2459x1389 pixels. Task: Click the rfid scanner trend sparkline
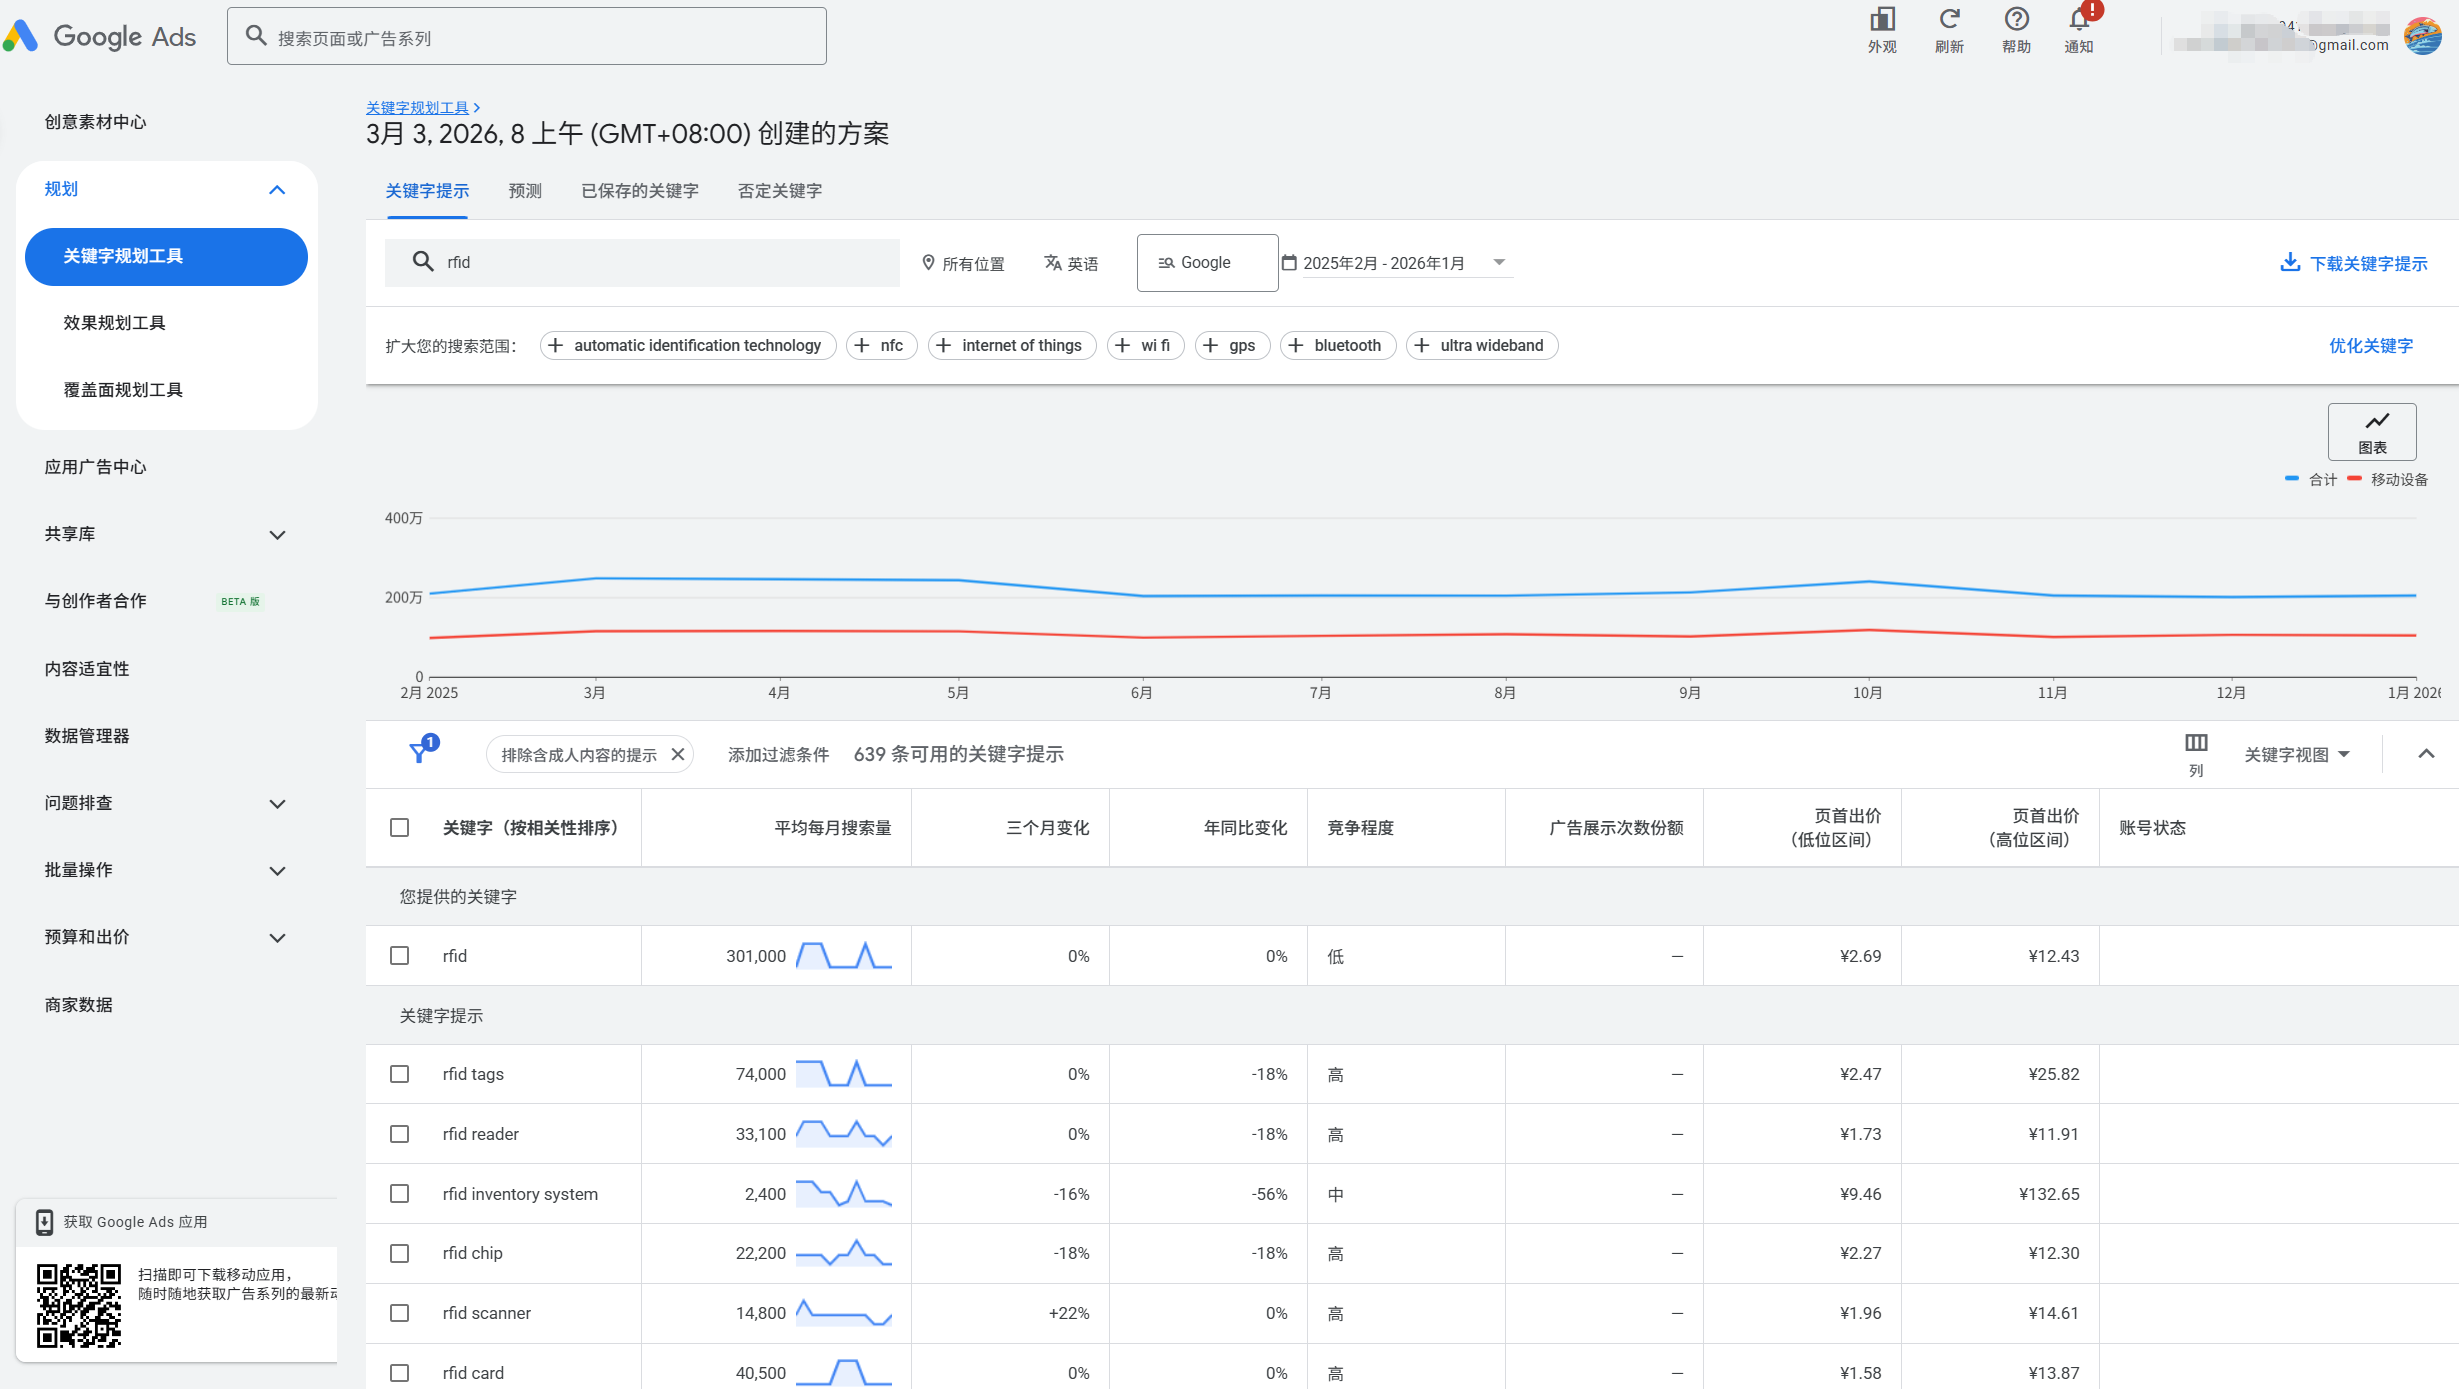click(843, 1313)
